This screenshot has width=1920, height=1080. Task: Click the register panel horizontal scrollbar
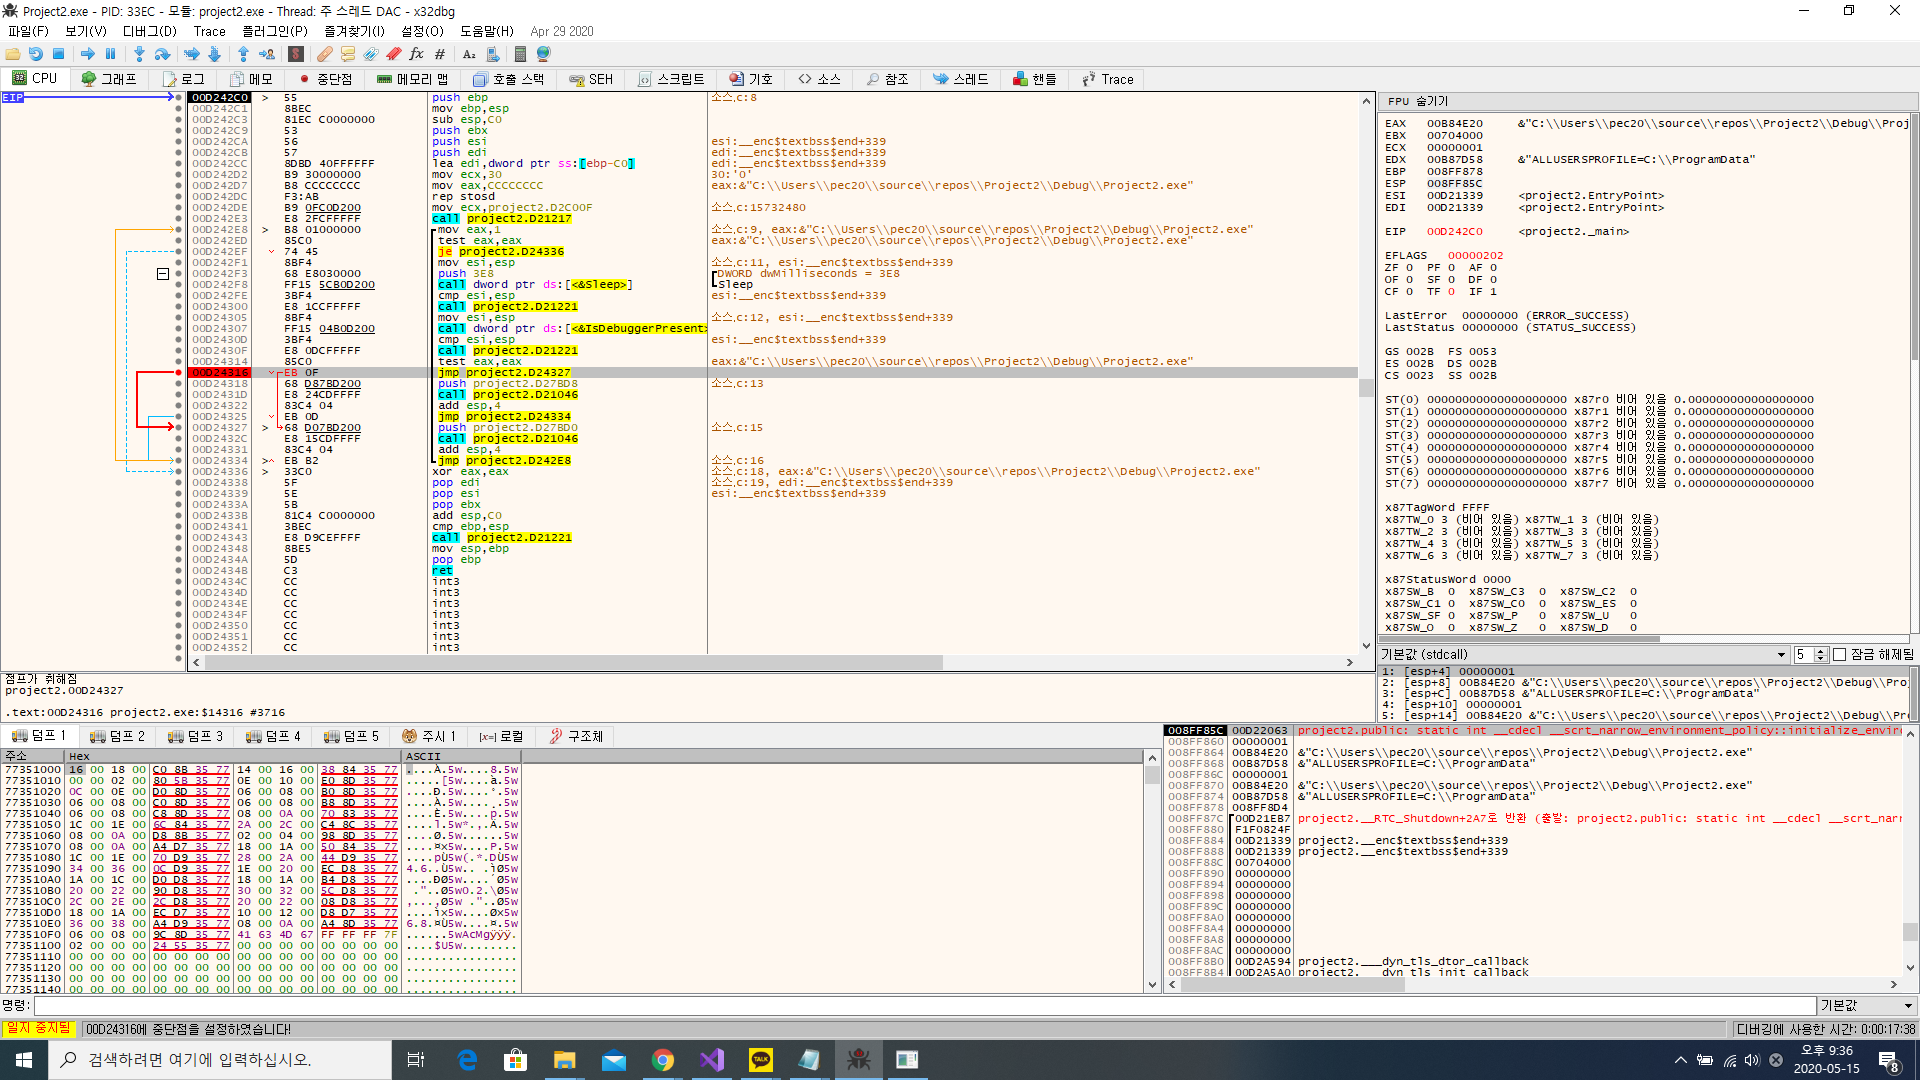(1644, 638)
